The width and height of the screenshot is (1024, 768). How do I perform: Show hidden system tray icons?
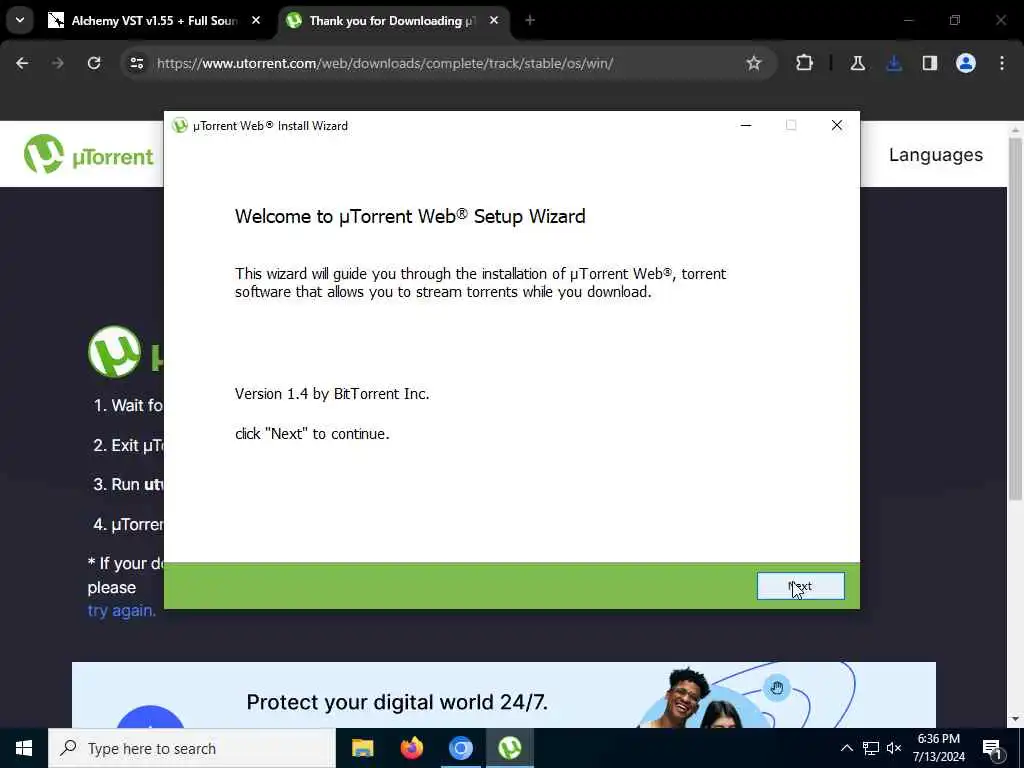point(846,748)
